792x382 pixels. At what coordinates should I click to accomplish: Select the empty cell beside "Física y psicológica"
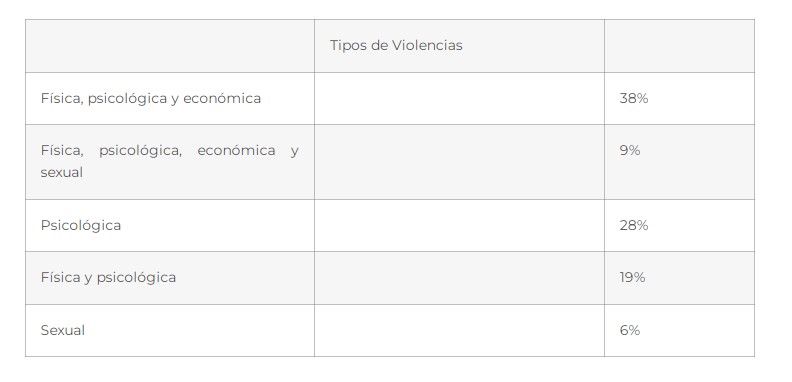[x=459, y=278]
